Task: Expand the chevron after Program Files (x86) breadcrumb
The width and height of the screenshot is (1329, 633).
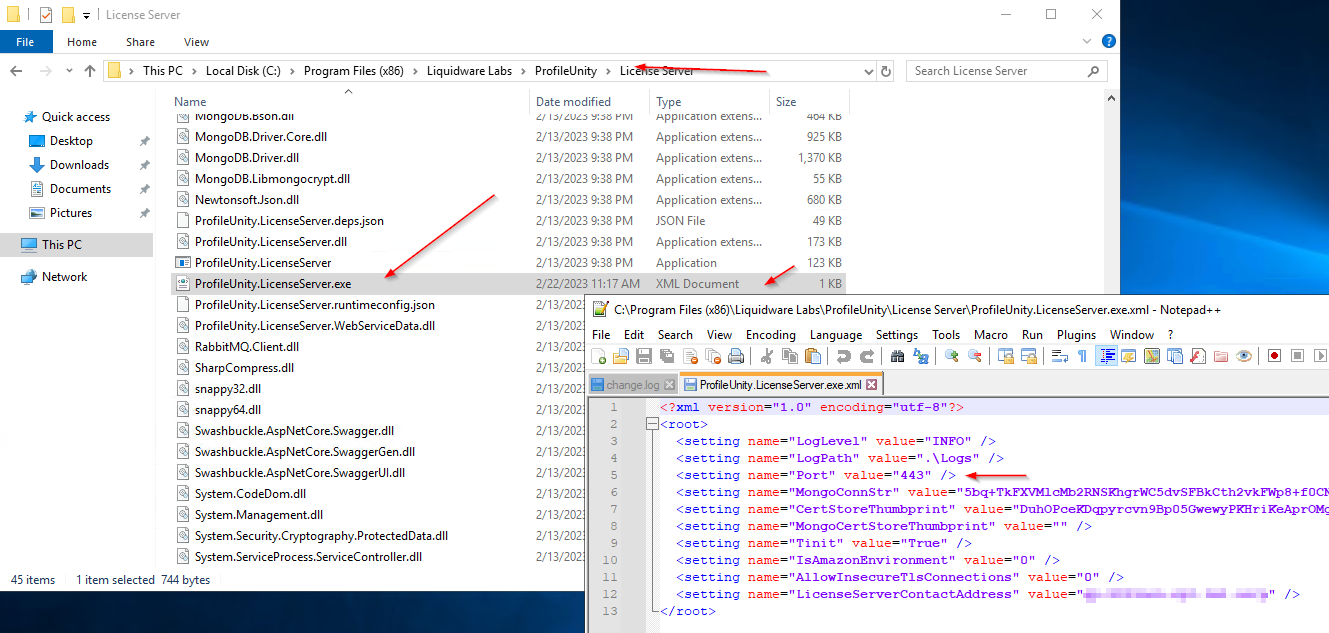Action: pyautogui.click(x=414, y=71)
